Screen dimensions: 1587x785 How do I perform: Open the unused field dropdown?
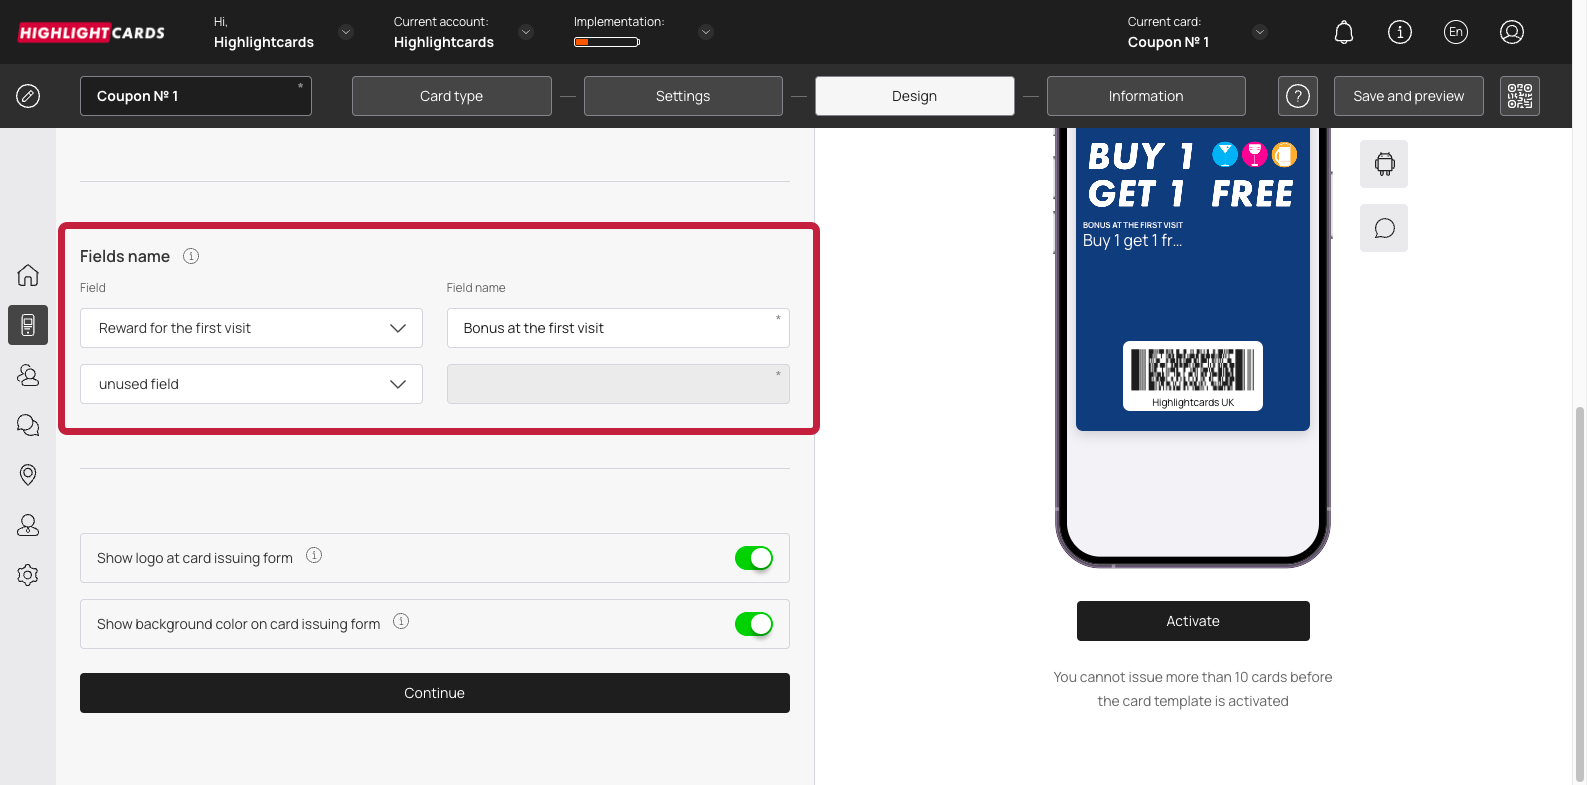click(251, 384)
